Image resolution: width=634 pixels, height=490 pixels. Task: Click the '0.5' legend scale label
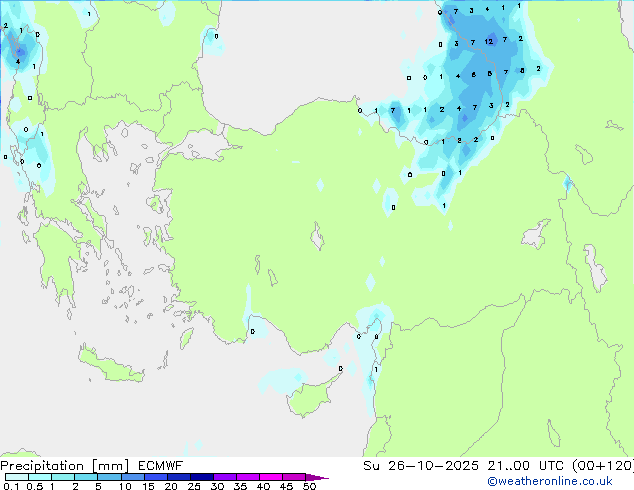pyautogui.click(x=35, y=486)
